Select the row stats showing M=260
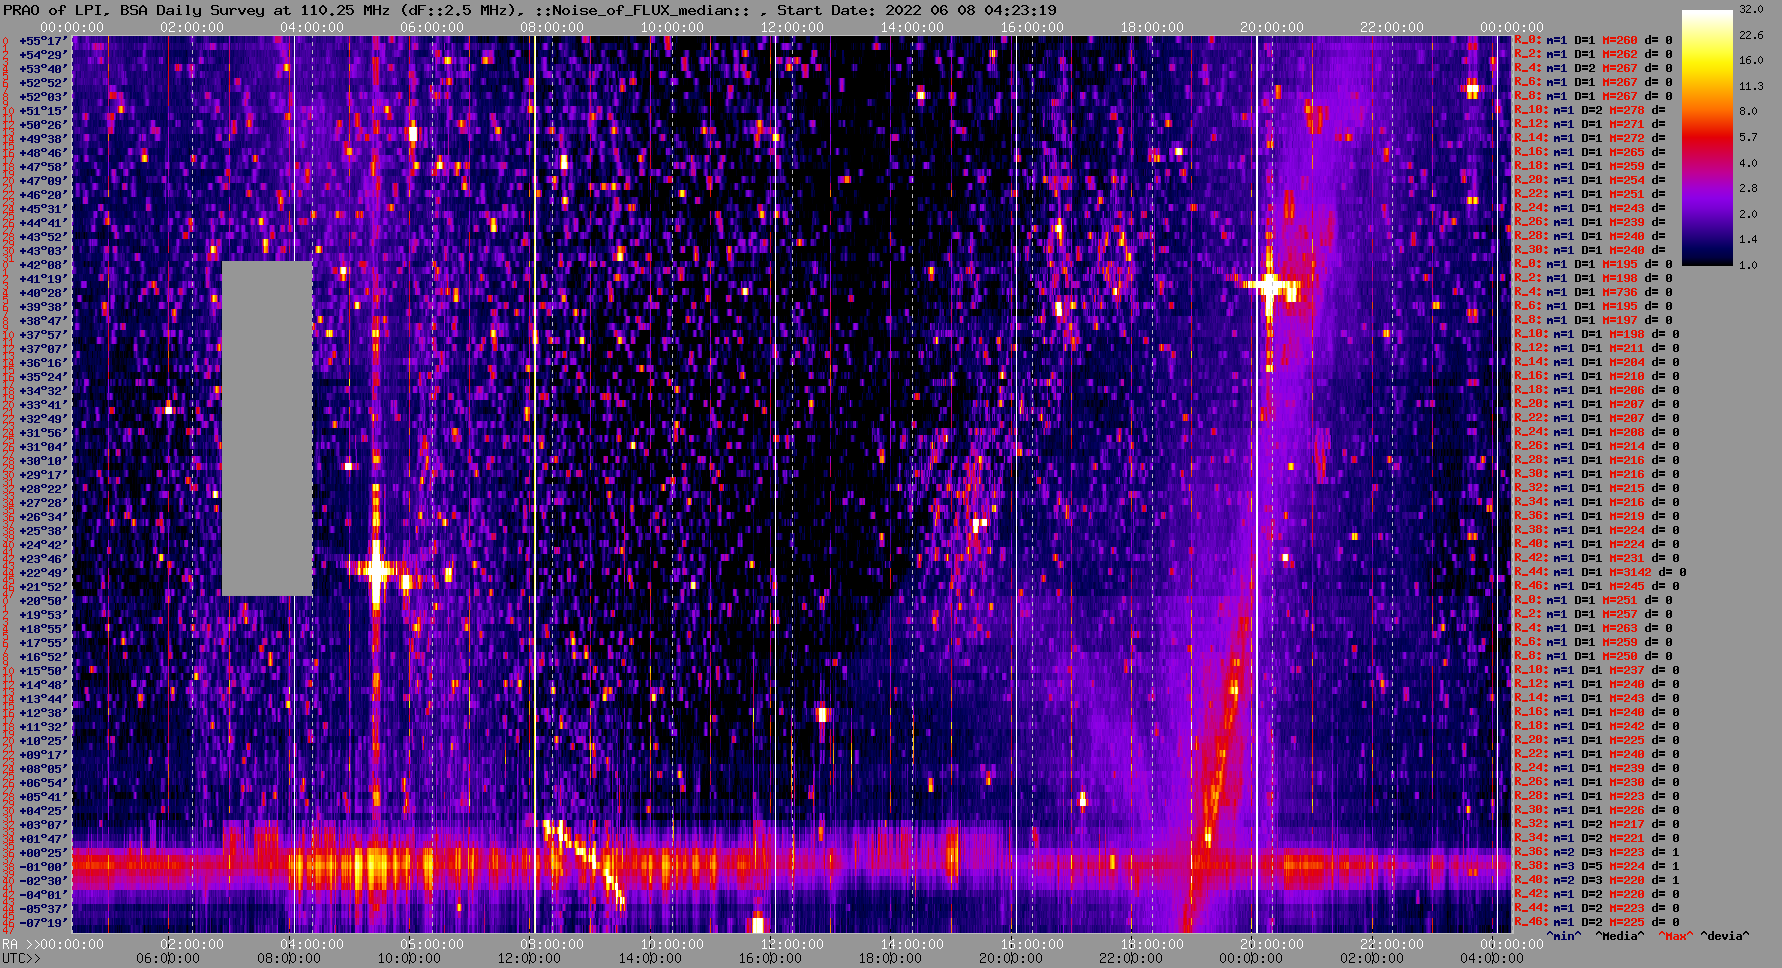 1593,41
